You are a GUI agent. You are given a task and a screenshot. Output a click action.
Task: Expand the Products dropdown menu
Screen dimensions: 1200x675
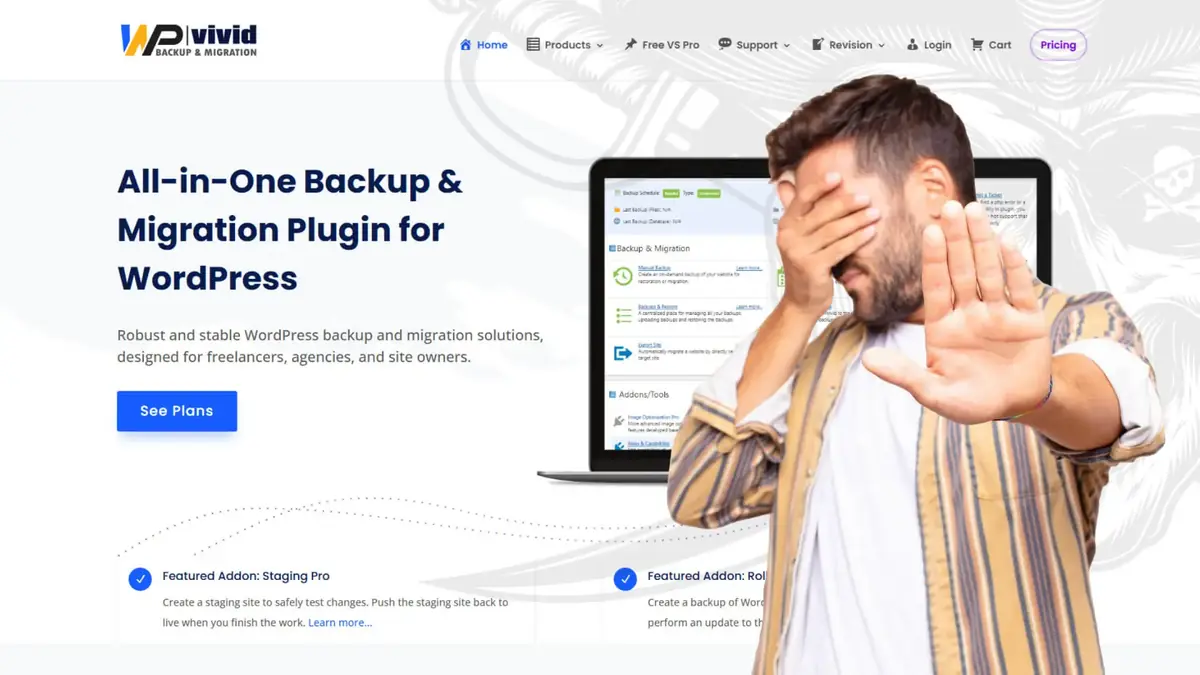tap(569, 44)
